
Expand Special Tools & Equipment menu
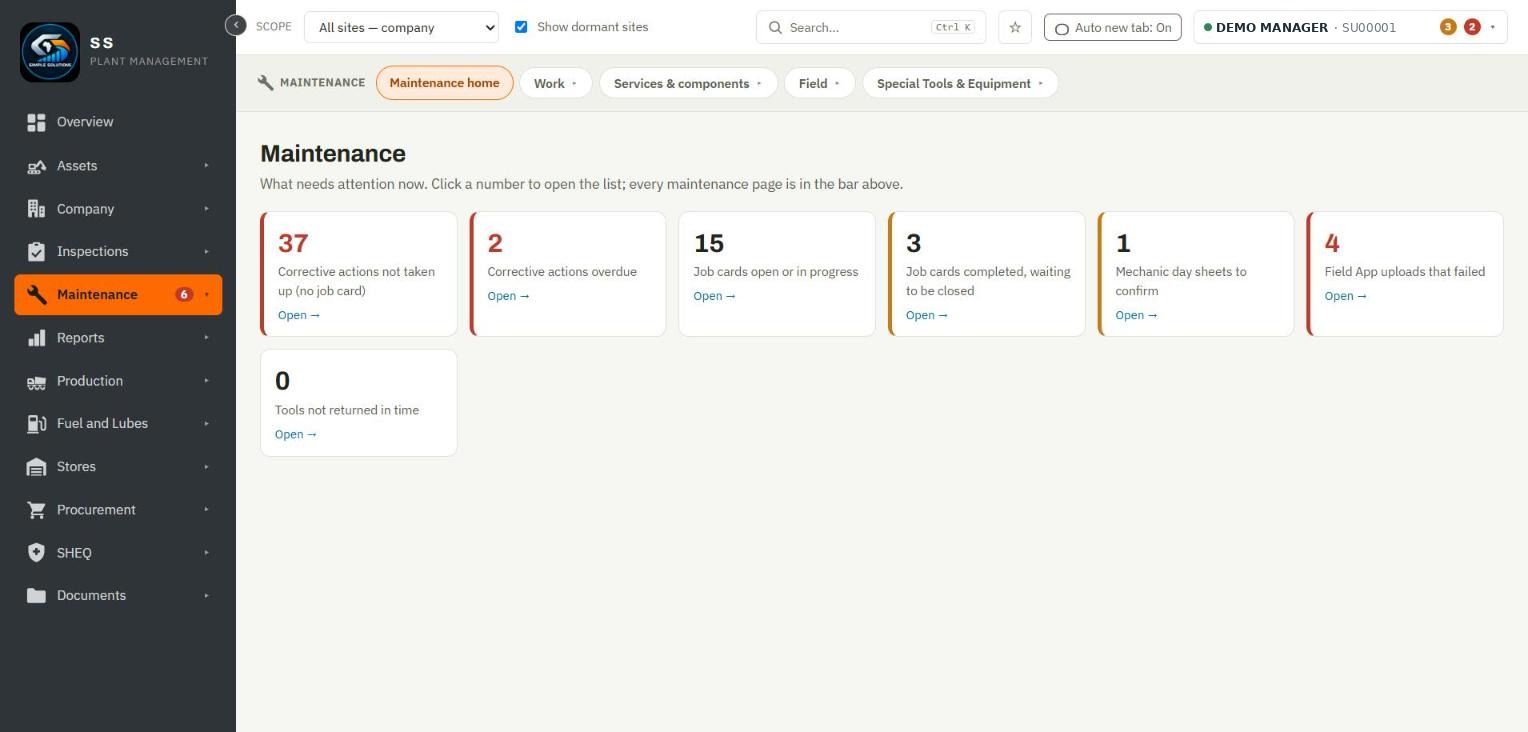(960, 83)
